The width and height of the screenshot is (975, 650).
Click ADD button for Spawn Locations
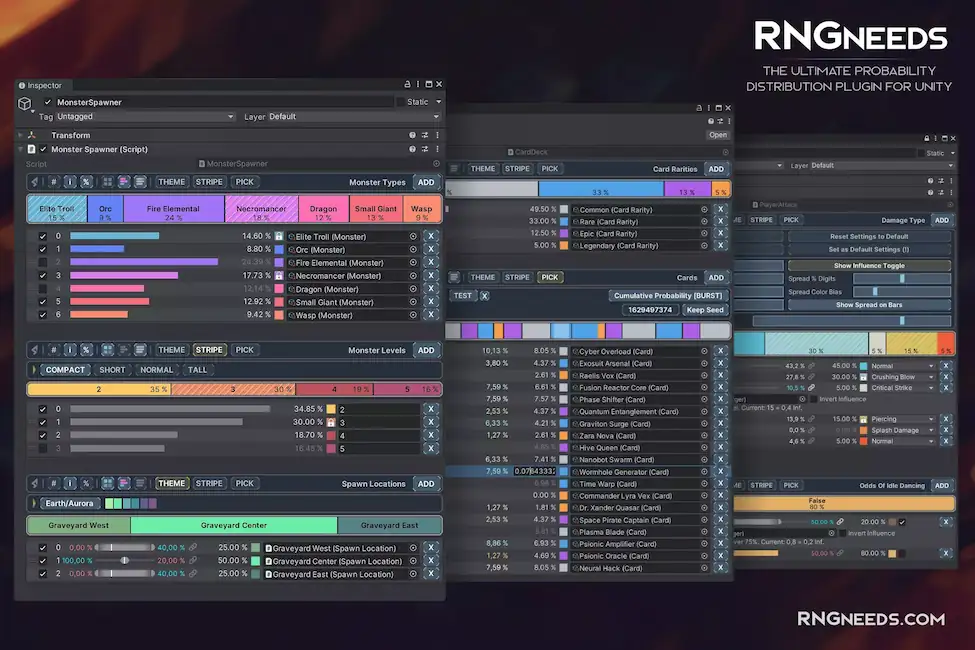426,484
